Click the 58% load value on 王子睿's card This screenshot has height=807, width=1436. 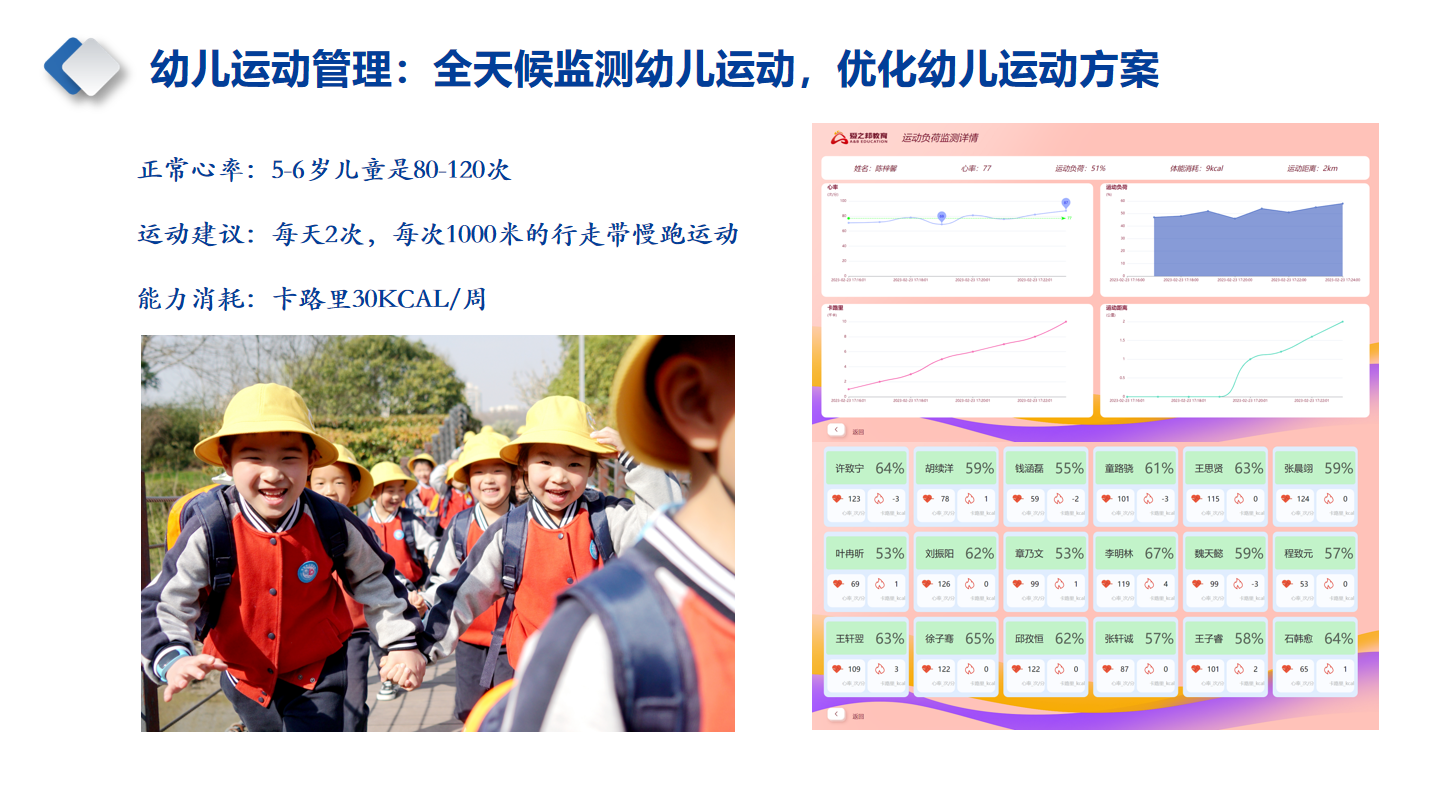(x=1248, y=638)
